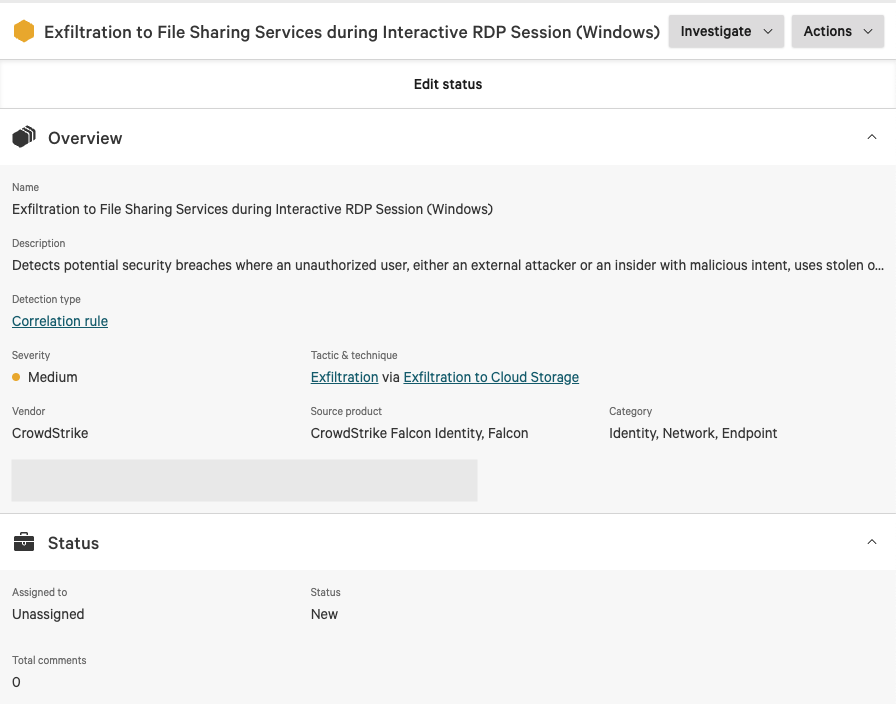Click the Overview section stacked-cubes icon
This screenshot has height=704, width=896.
pos(24,137)
